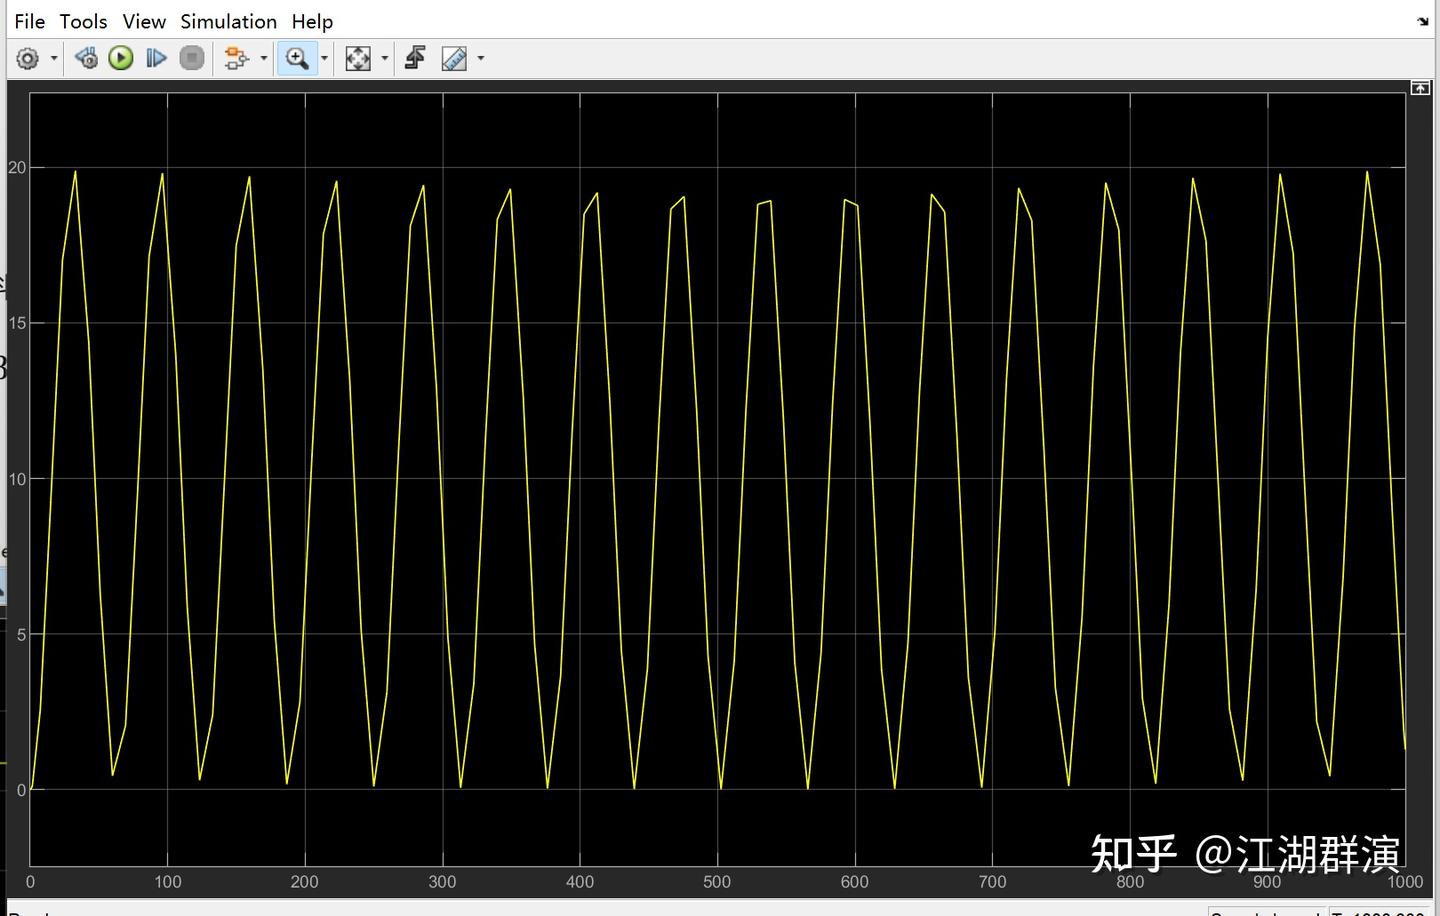Select the Zoom magnifier tool
The height and width of the screenshot is (916, 1440).
(297, 59)
